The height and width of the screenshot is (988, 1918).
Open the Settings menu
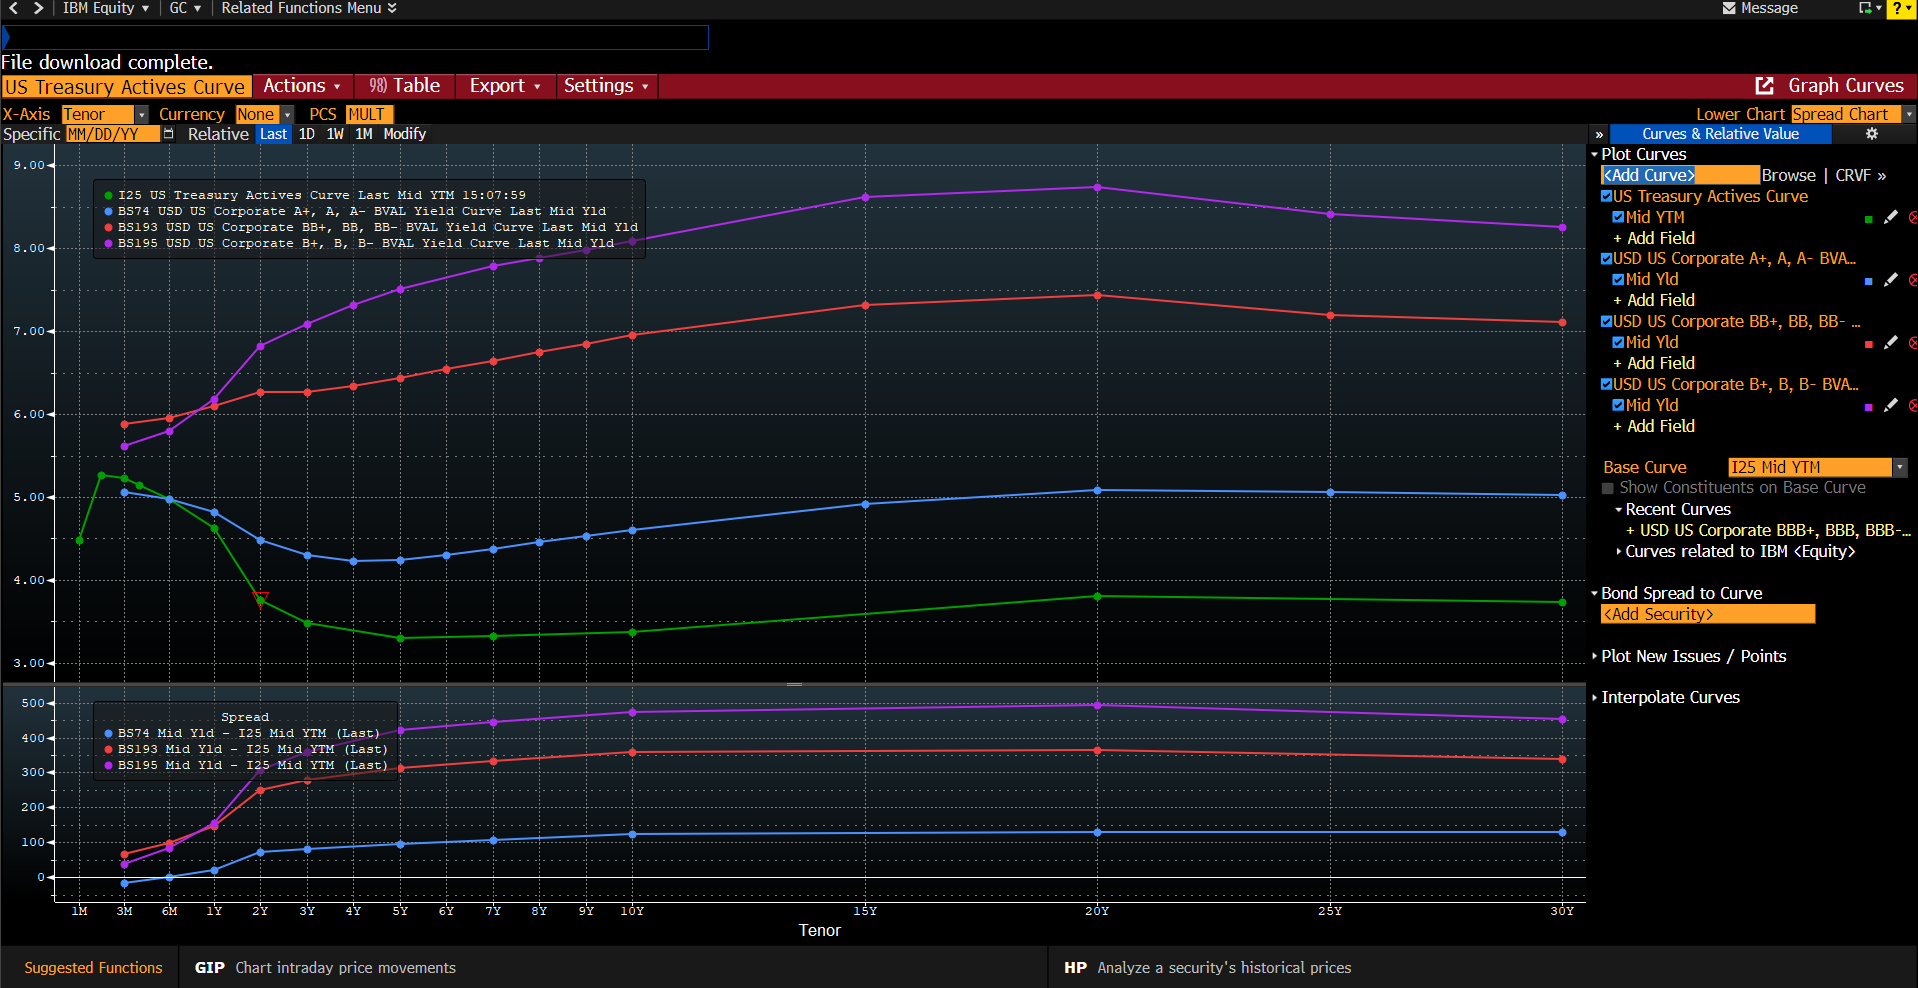[x=606, y=86]
